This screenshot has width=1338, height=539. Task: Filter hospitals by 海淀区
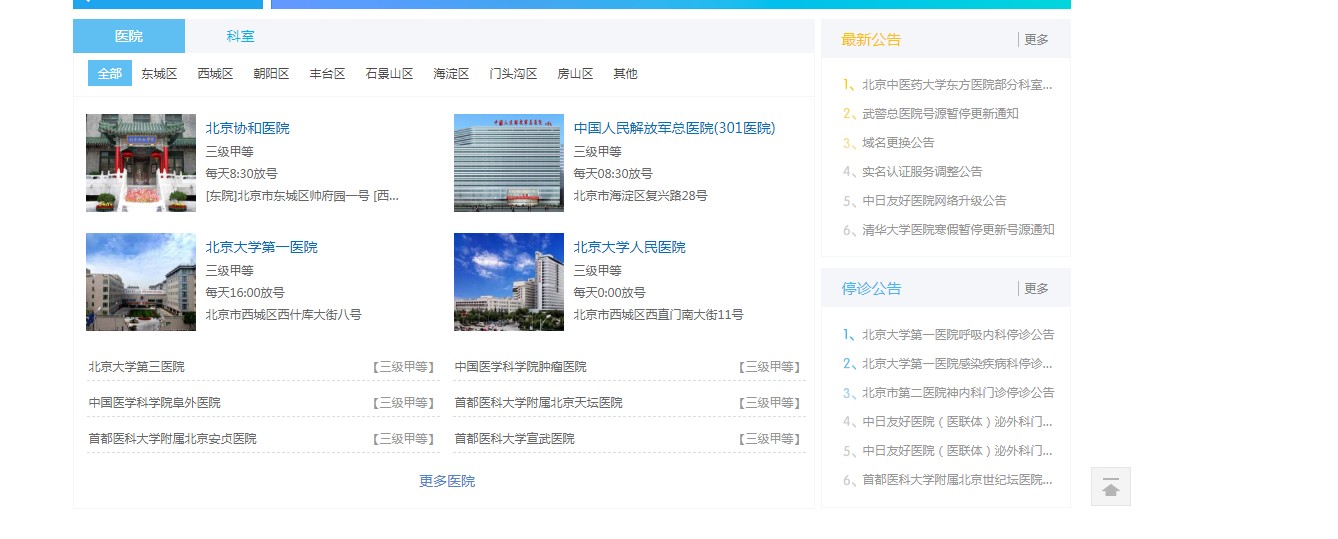(451, 73)
